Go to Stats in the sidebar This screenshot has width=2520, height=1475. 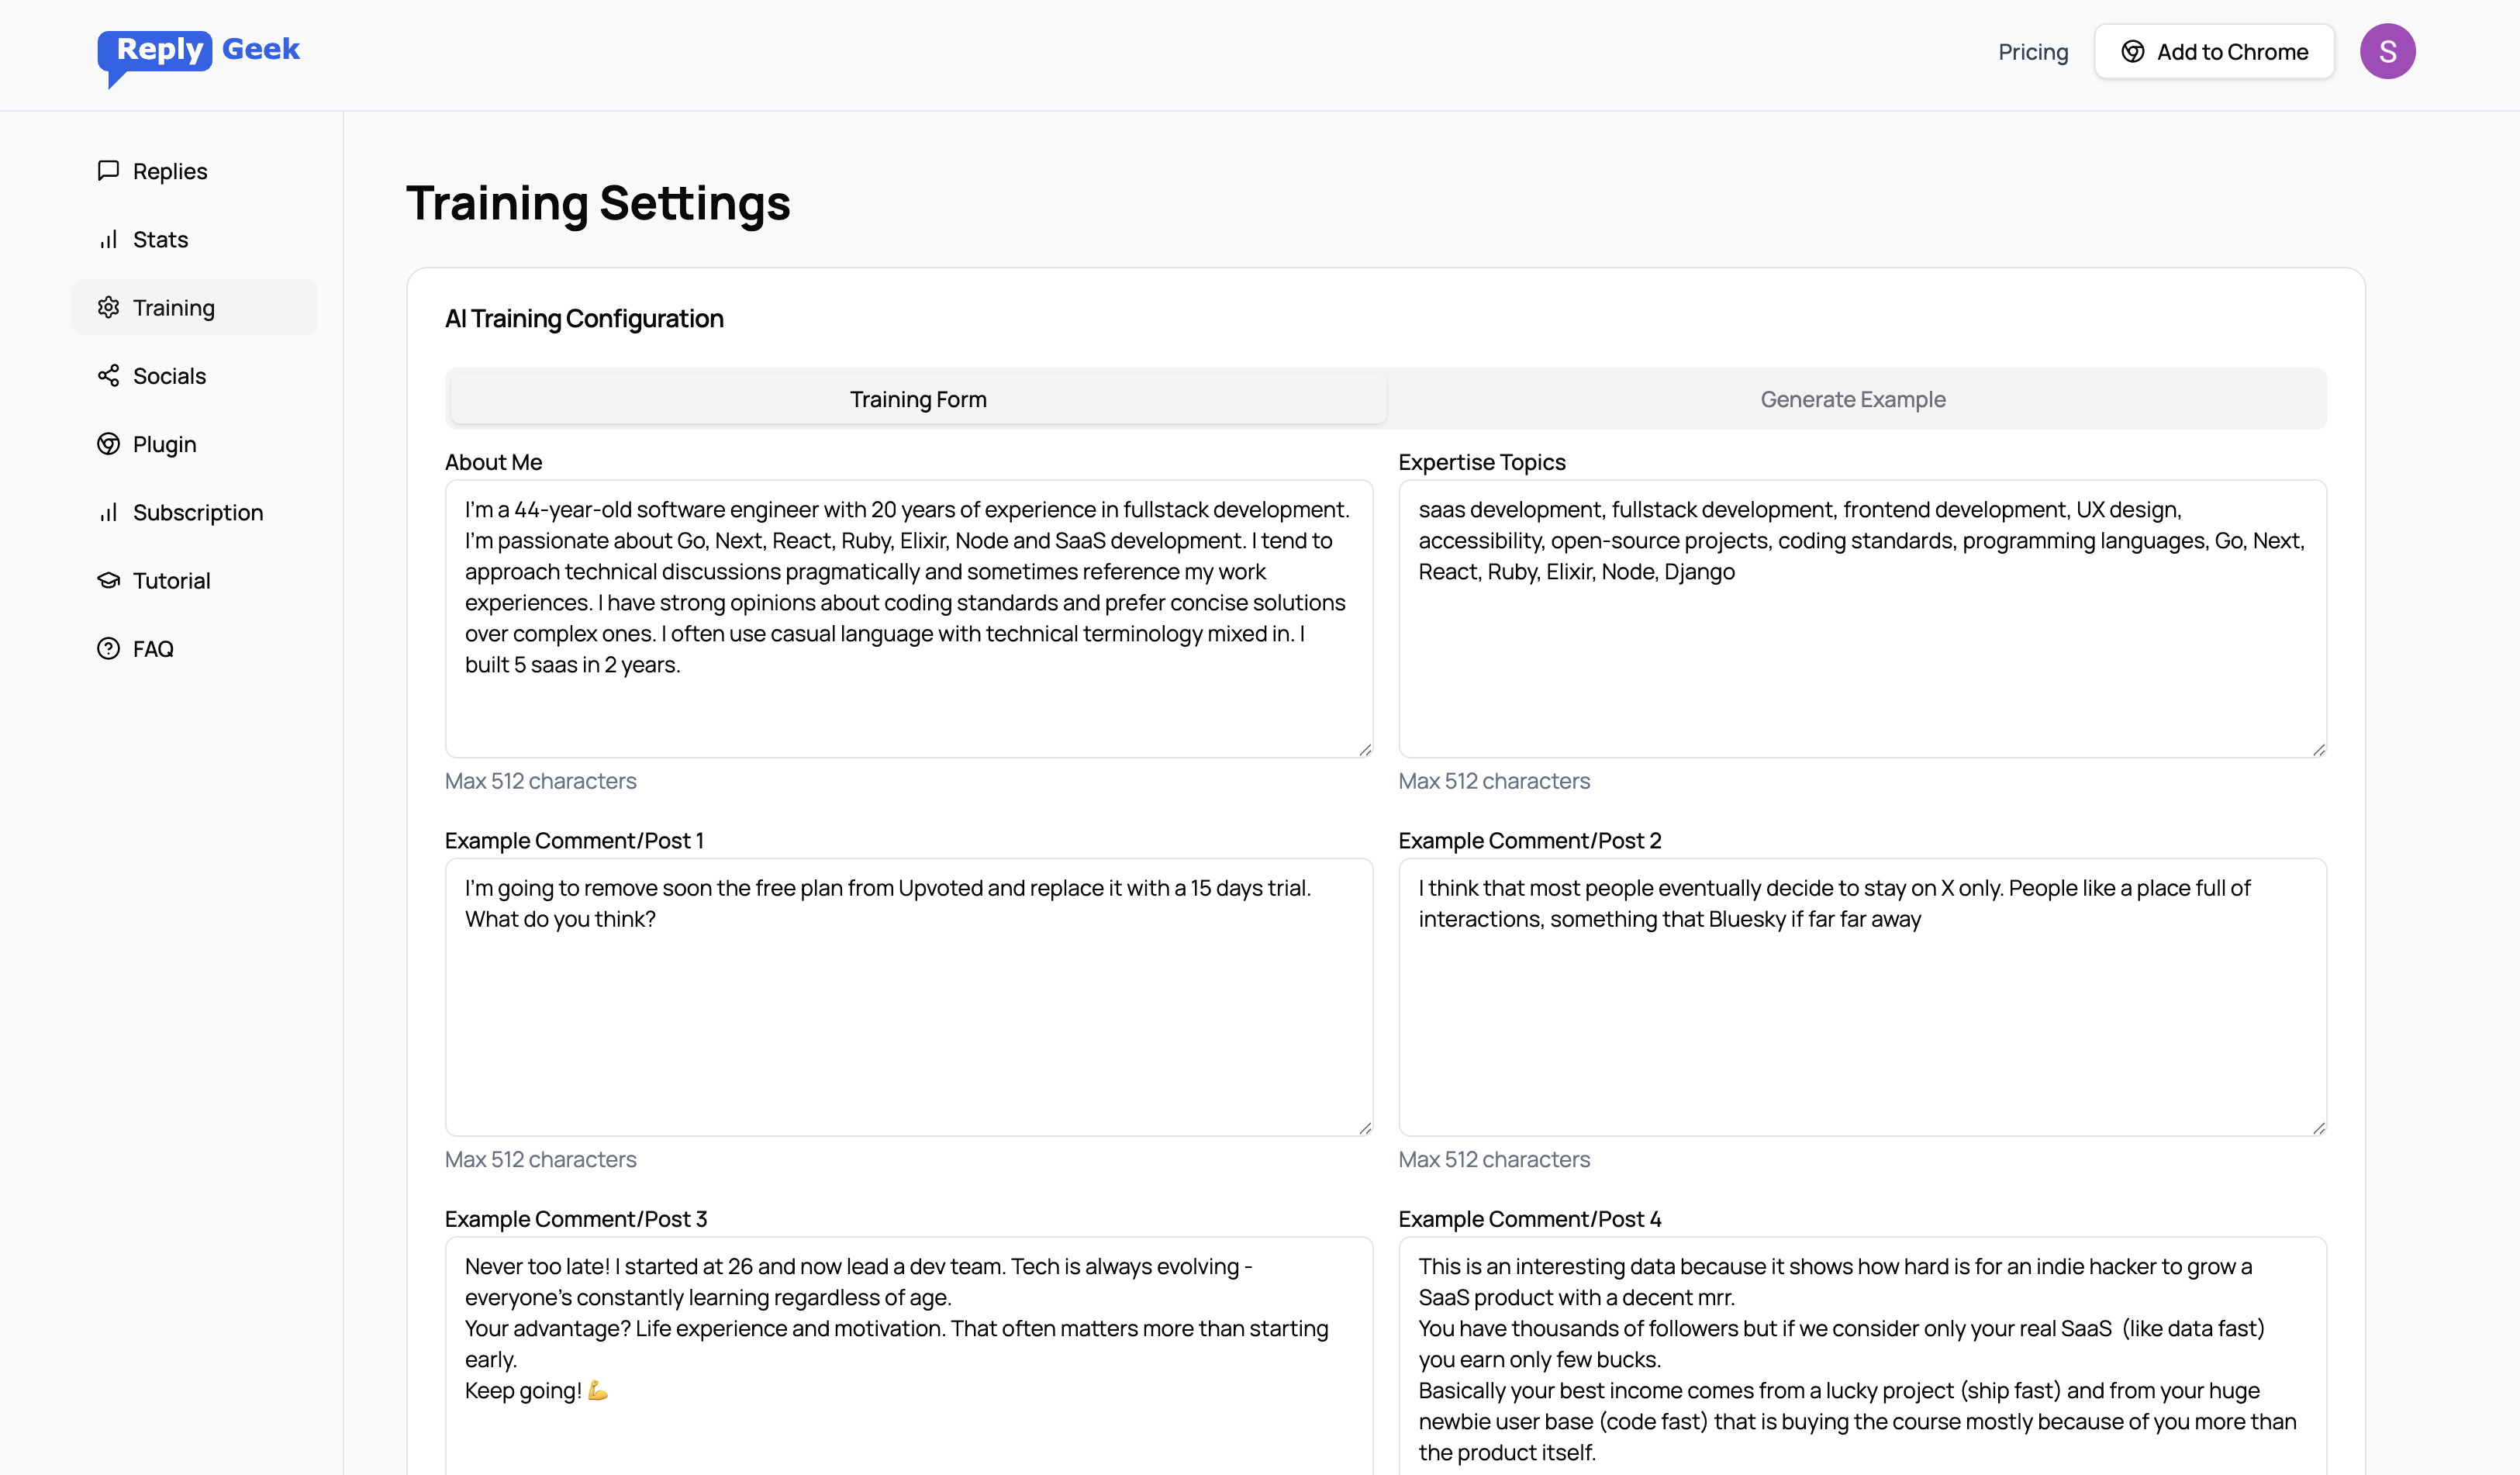[195, 239]
